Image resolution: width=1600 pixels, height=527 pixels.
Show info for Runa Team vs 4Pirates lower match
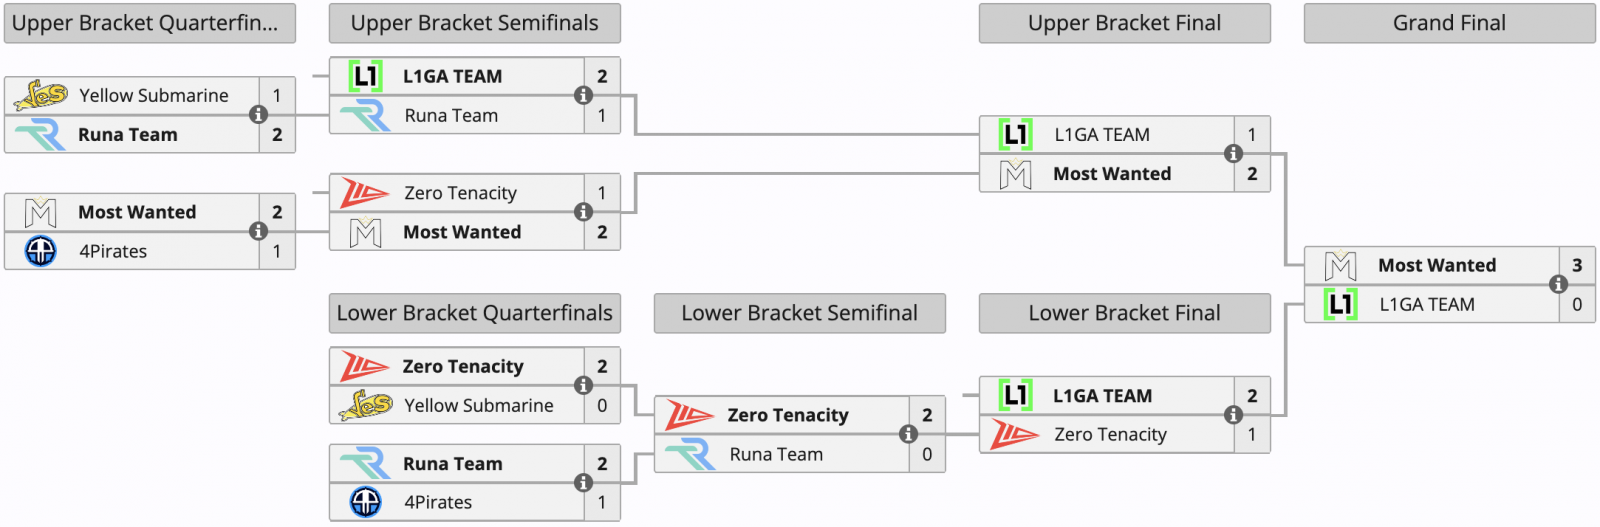[x=583, y=483]
